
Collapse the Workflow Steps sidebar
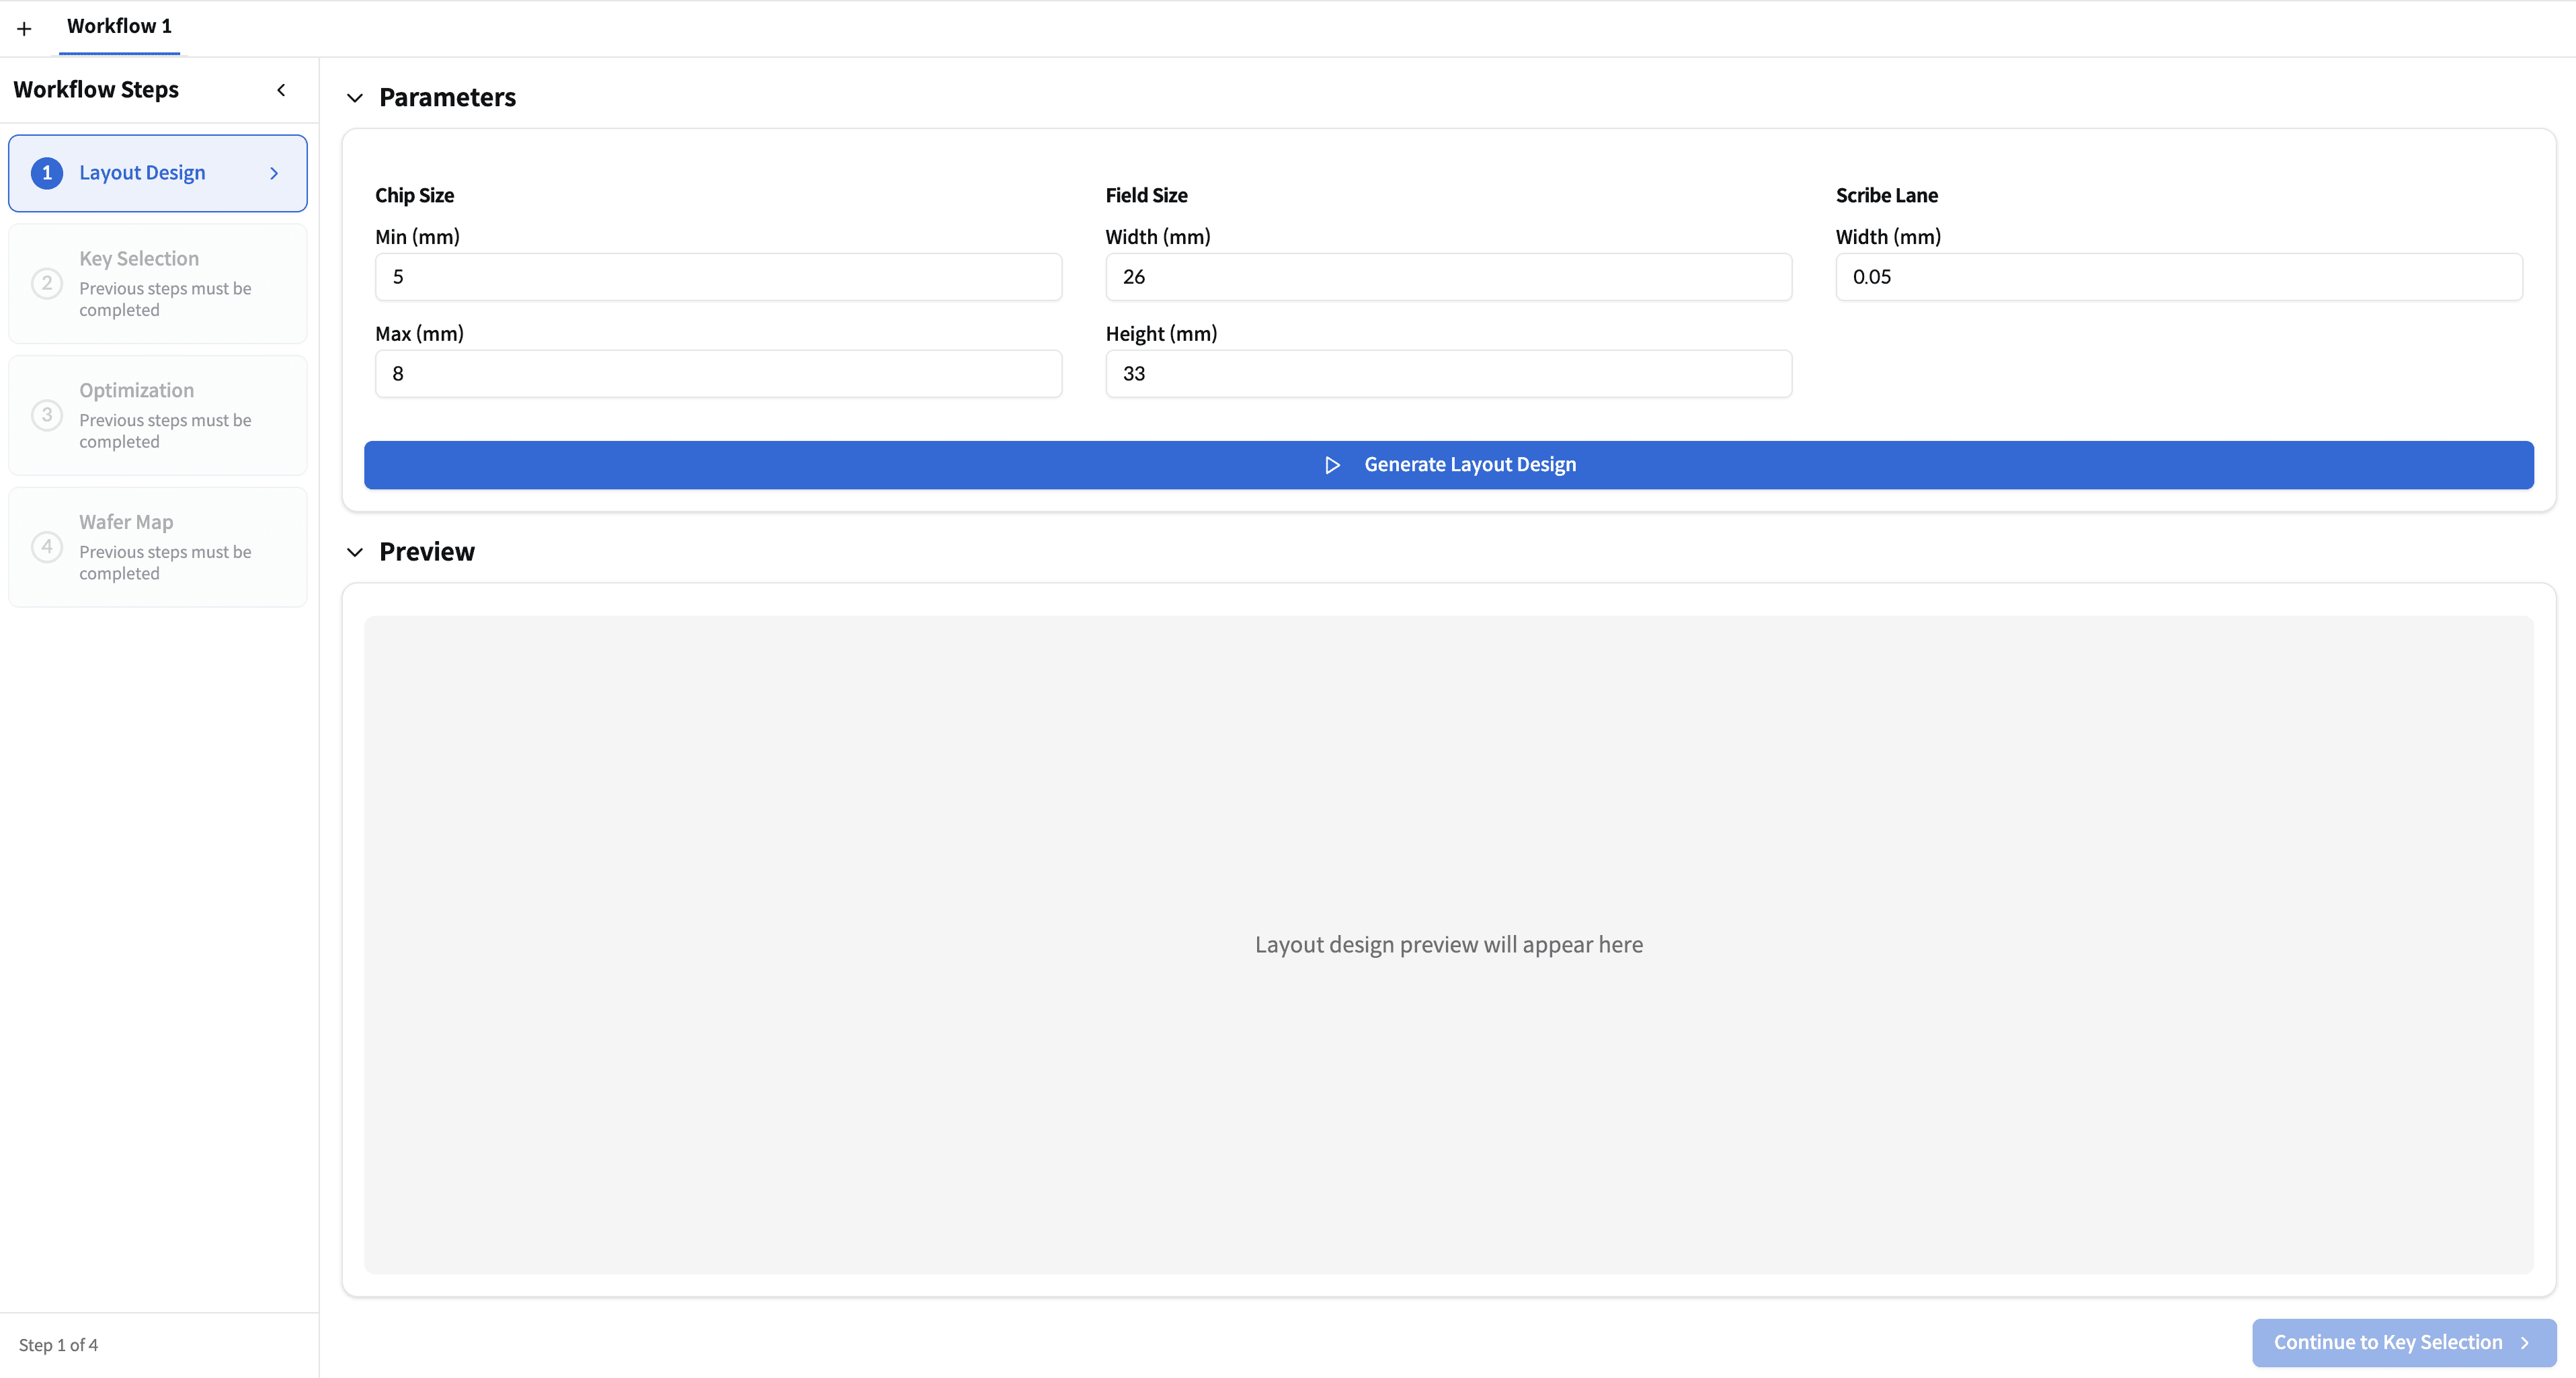point(281,90)
